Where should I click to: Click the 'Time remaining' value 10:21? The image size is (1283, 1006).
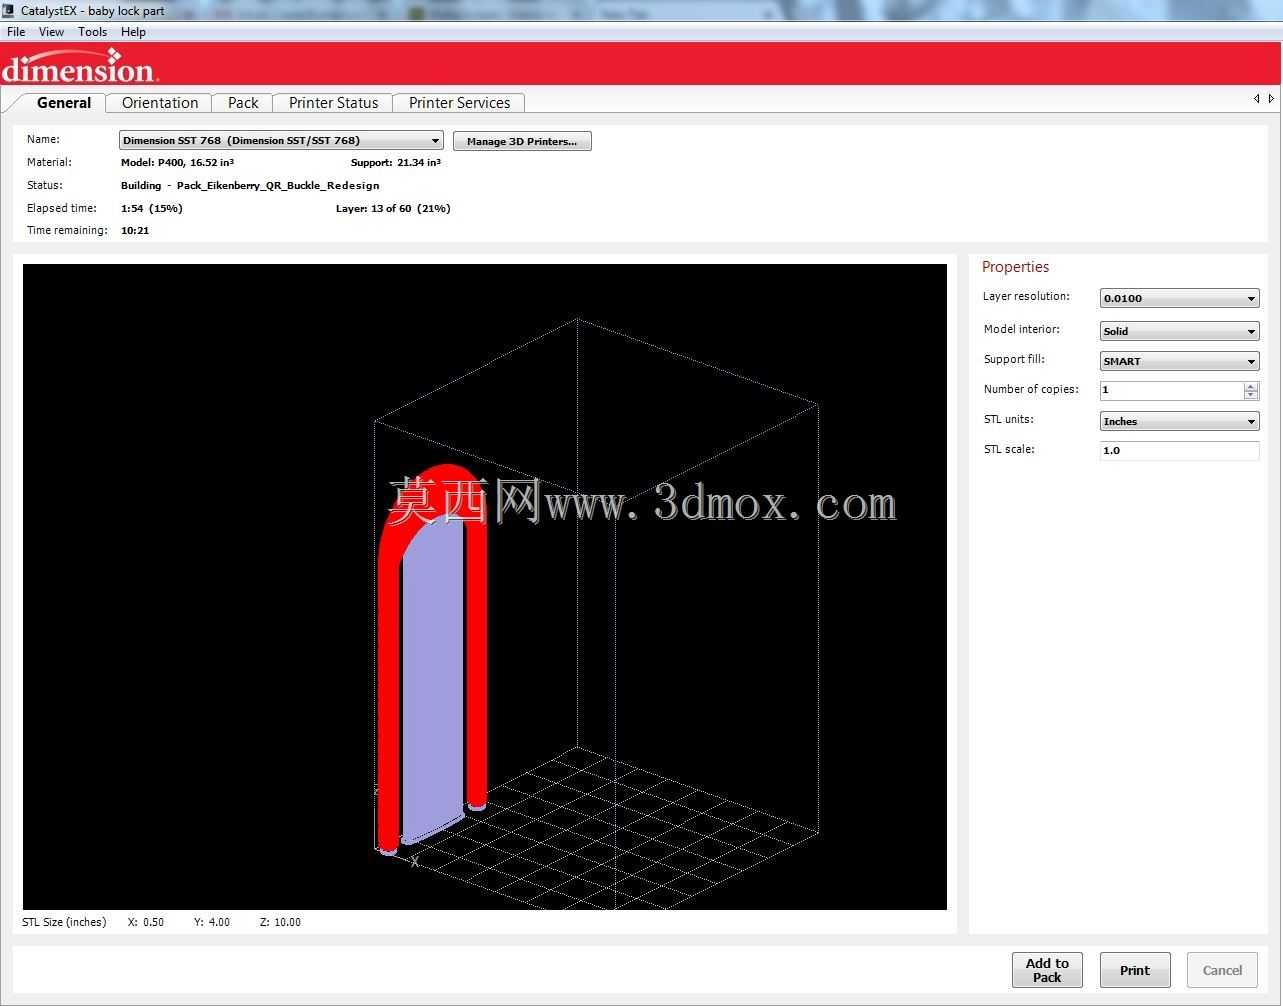135,230
